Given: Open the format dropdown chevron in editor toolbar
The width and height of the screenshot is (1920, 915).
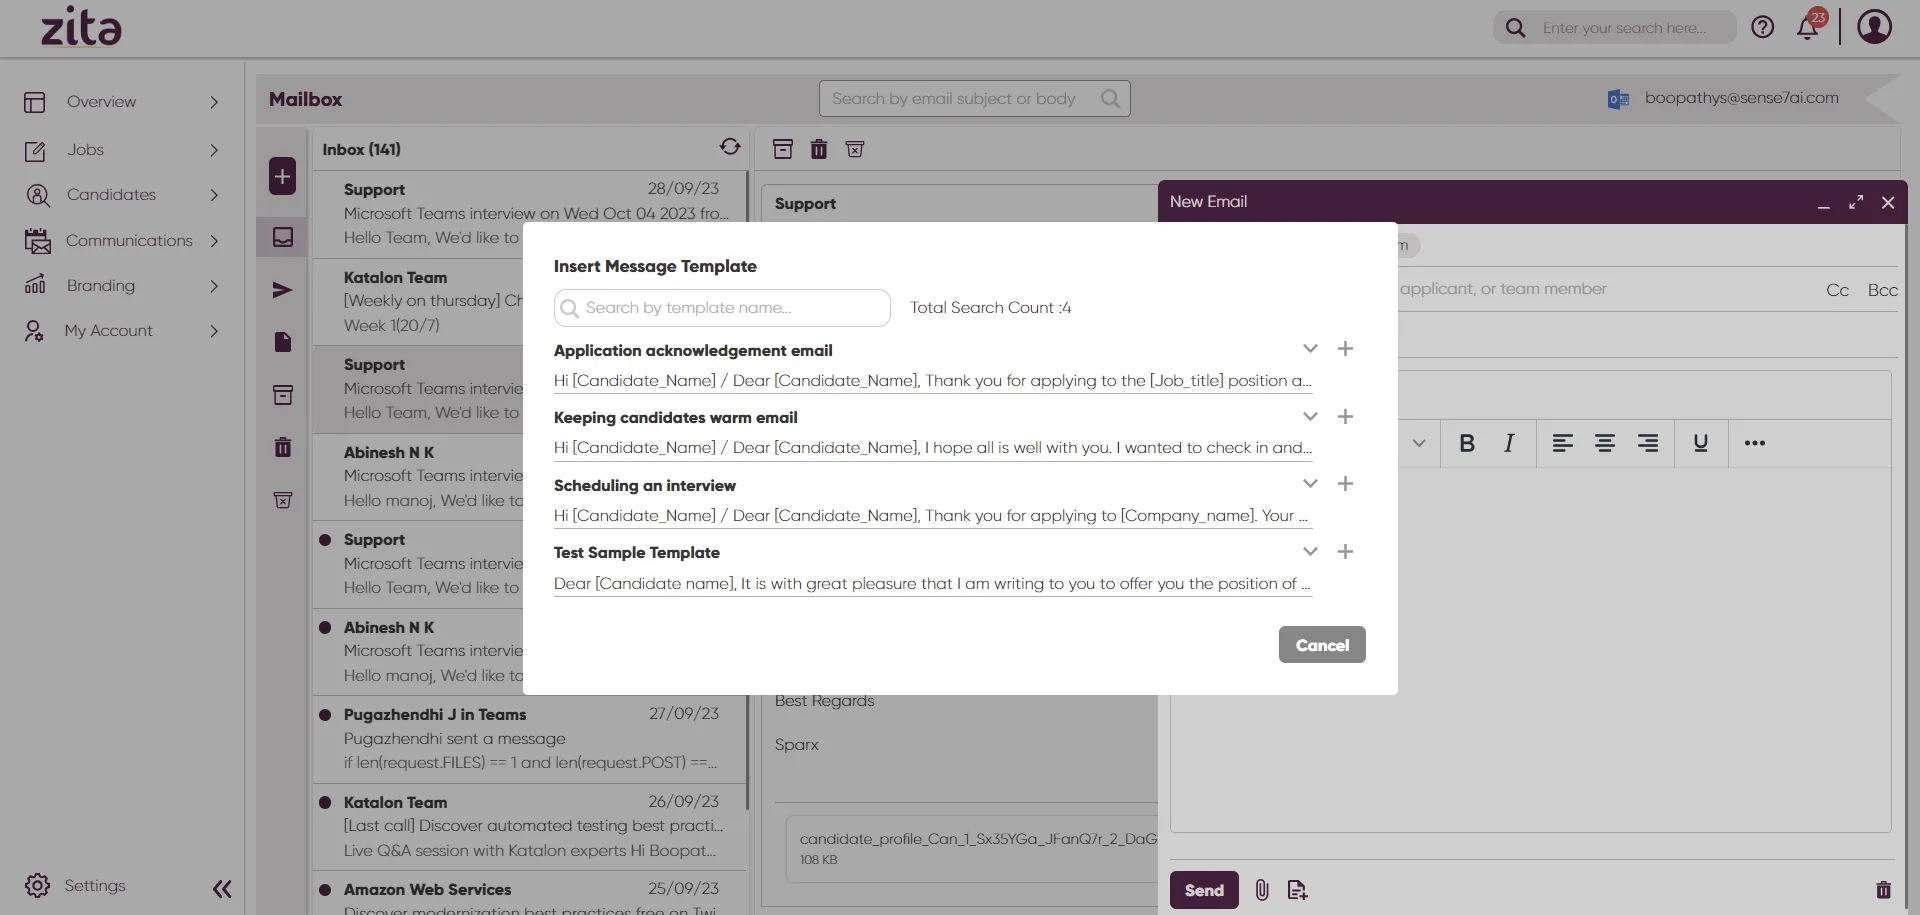Looking at the screenshot, I should point(1419,443).
